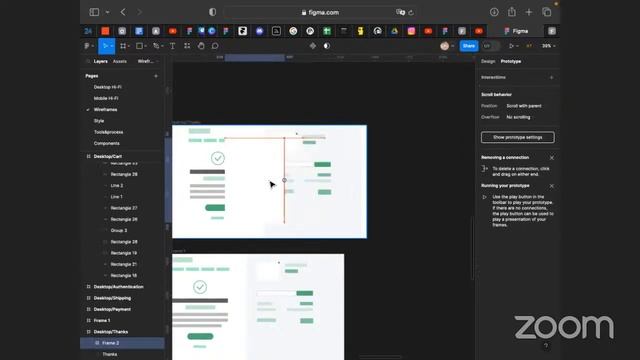Click the search icon in the layers panel
The width and height of the screenshot is (640, 360).
[88, 61]
